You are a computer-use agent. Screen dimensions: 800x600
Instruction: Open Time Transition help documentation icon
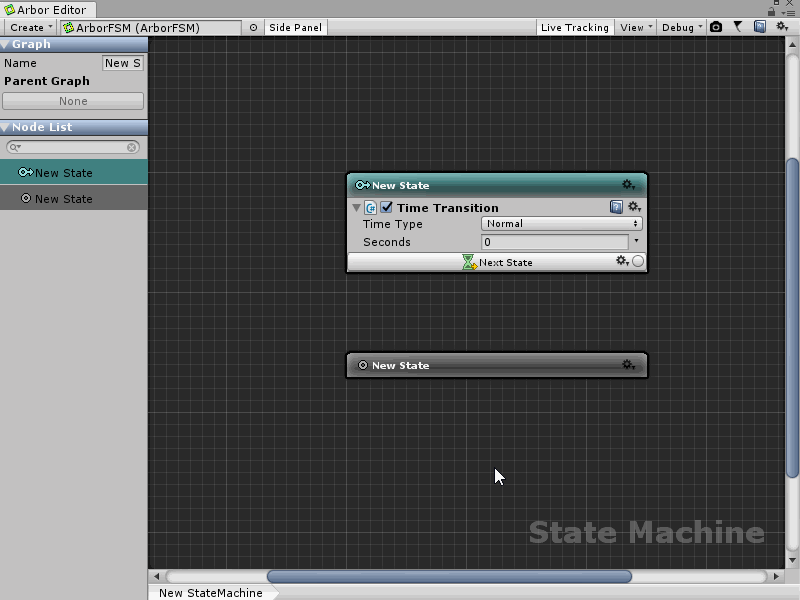[x=616, y=207]
